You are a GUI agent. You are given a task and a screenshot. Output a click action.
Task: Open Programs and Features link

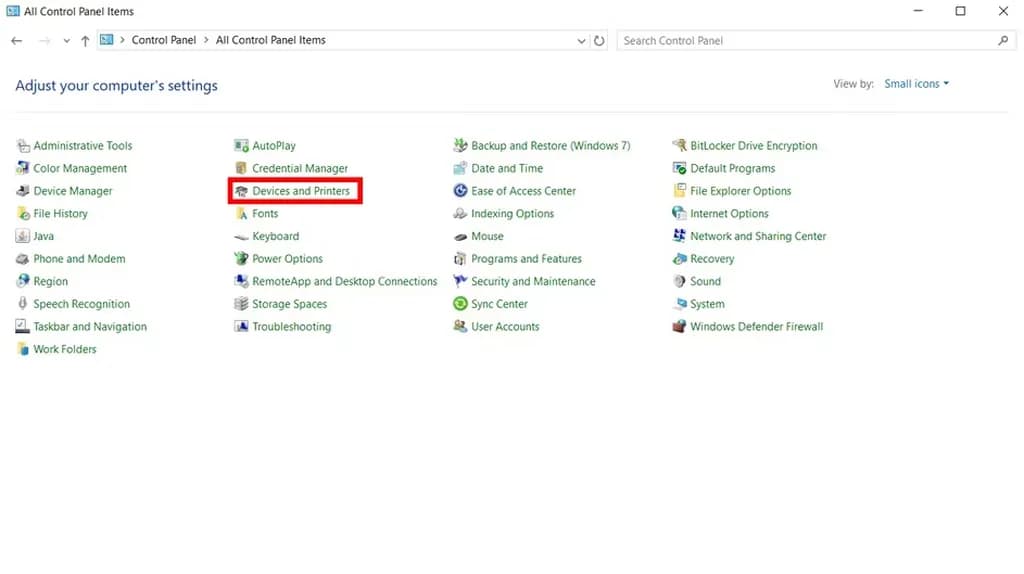pos(526,259)
